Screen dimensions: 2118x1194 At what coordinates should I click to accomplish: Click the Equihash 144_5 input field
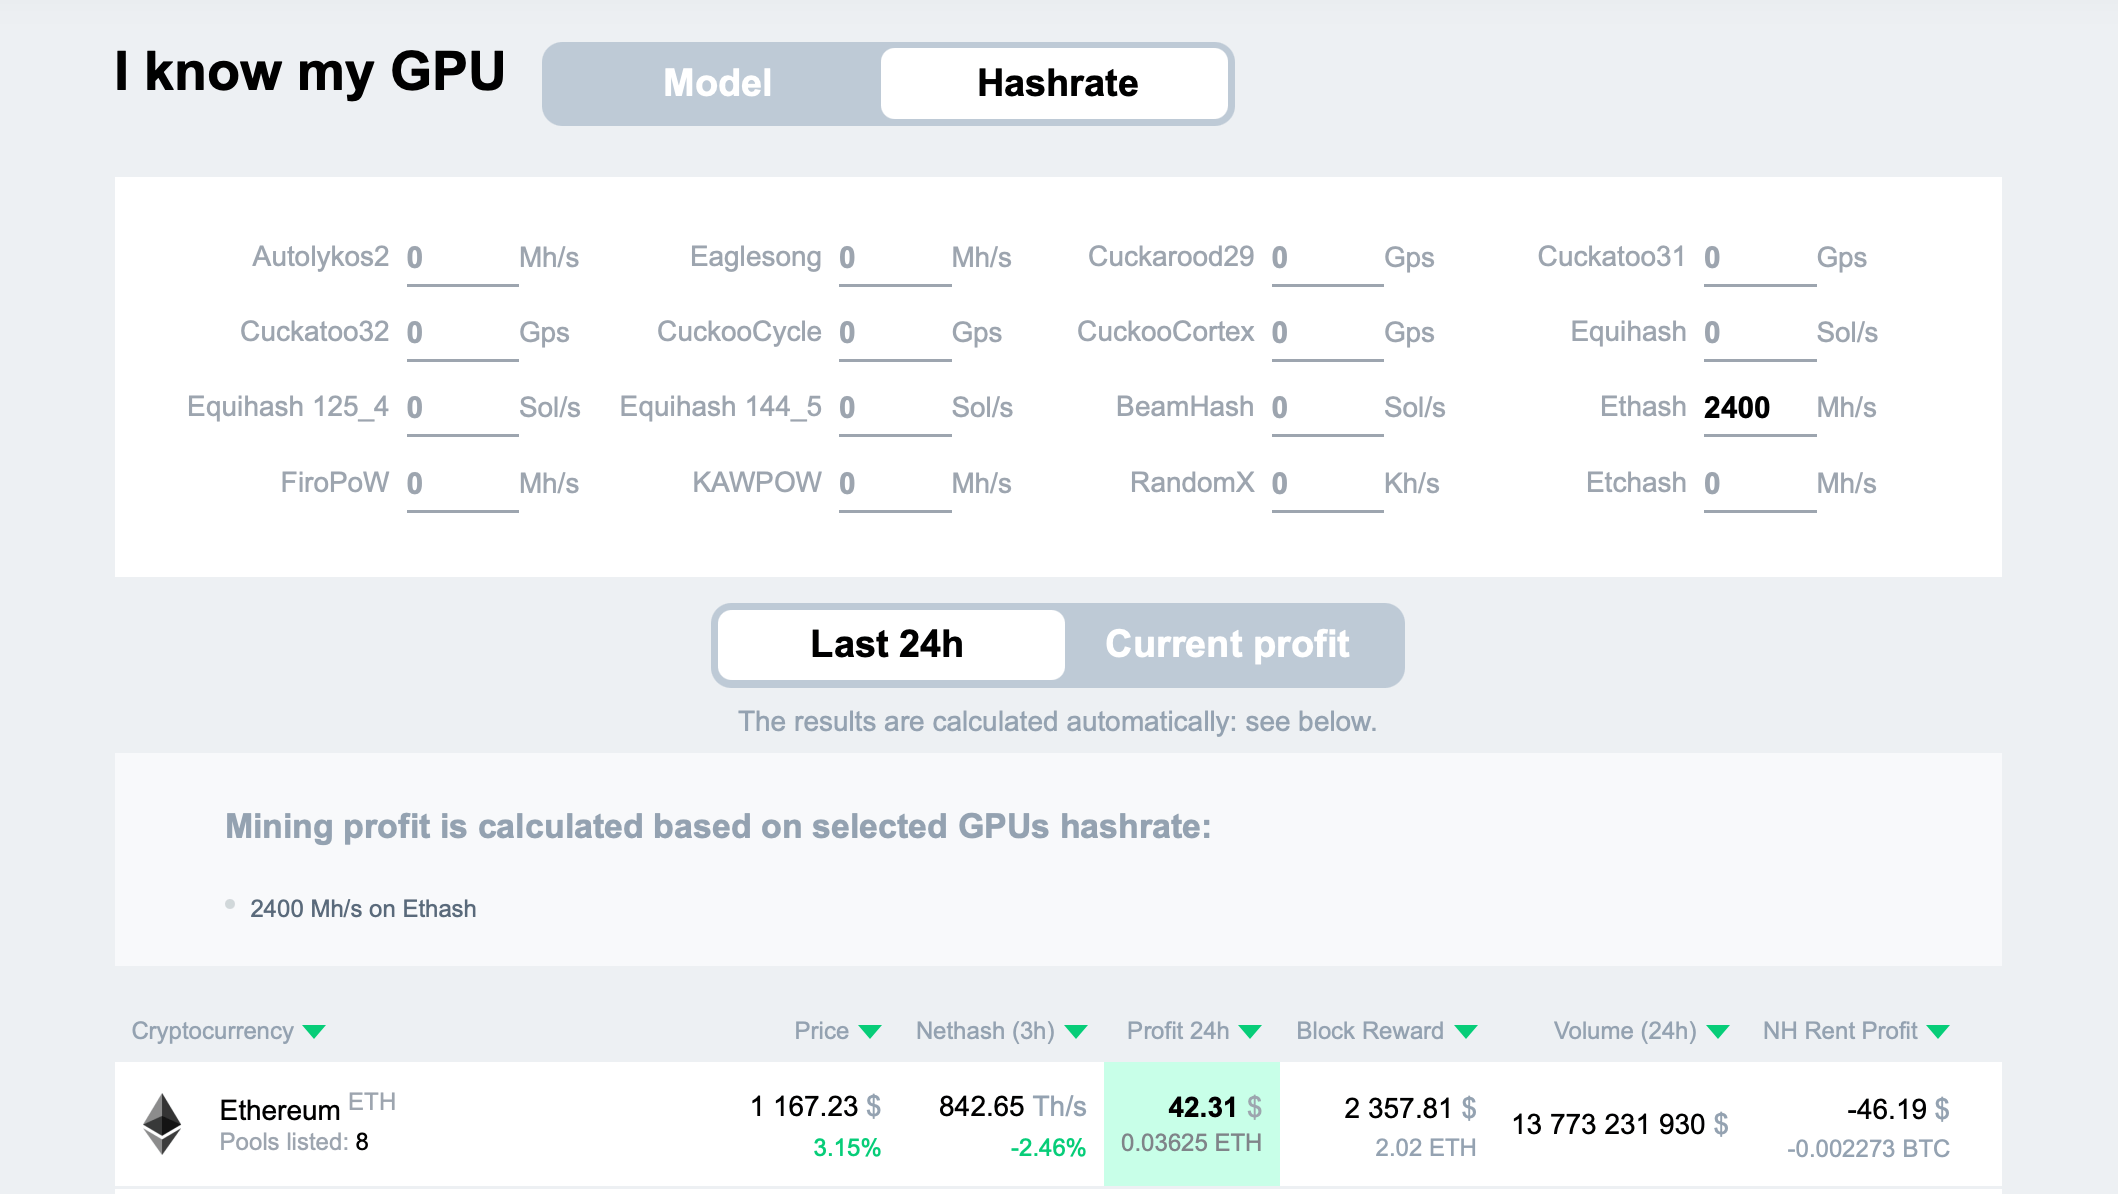tap(894, 408)
